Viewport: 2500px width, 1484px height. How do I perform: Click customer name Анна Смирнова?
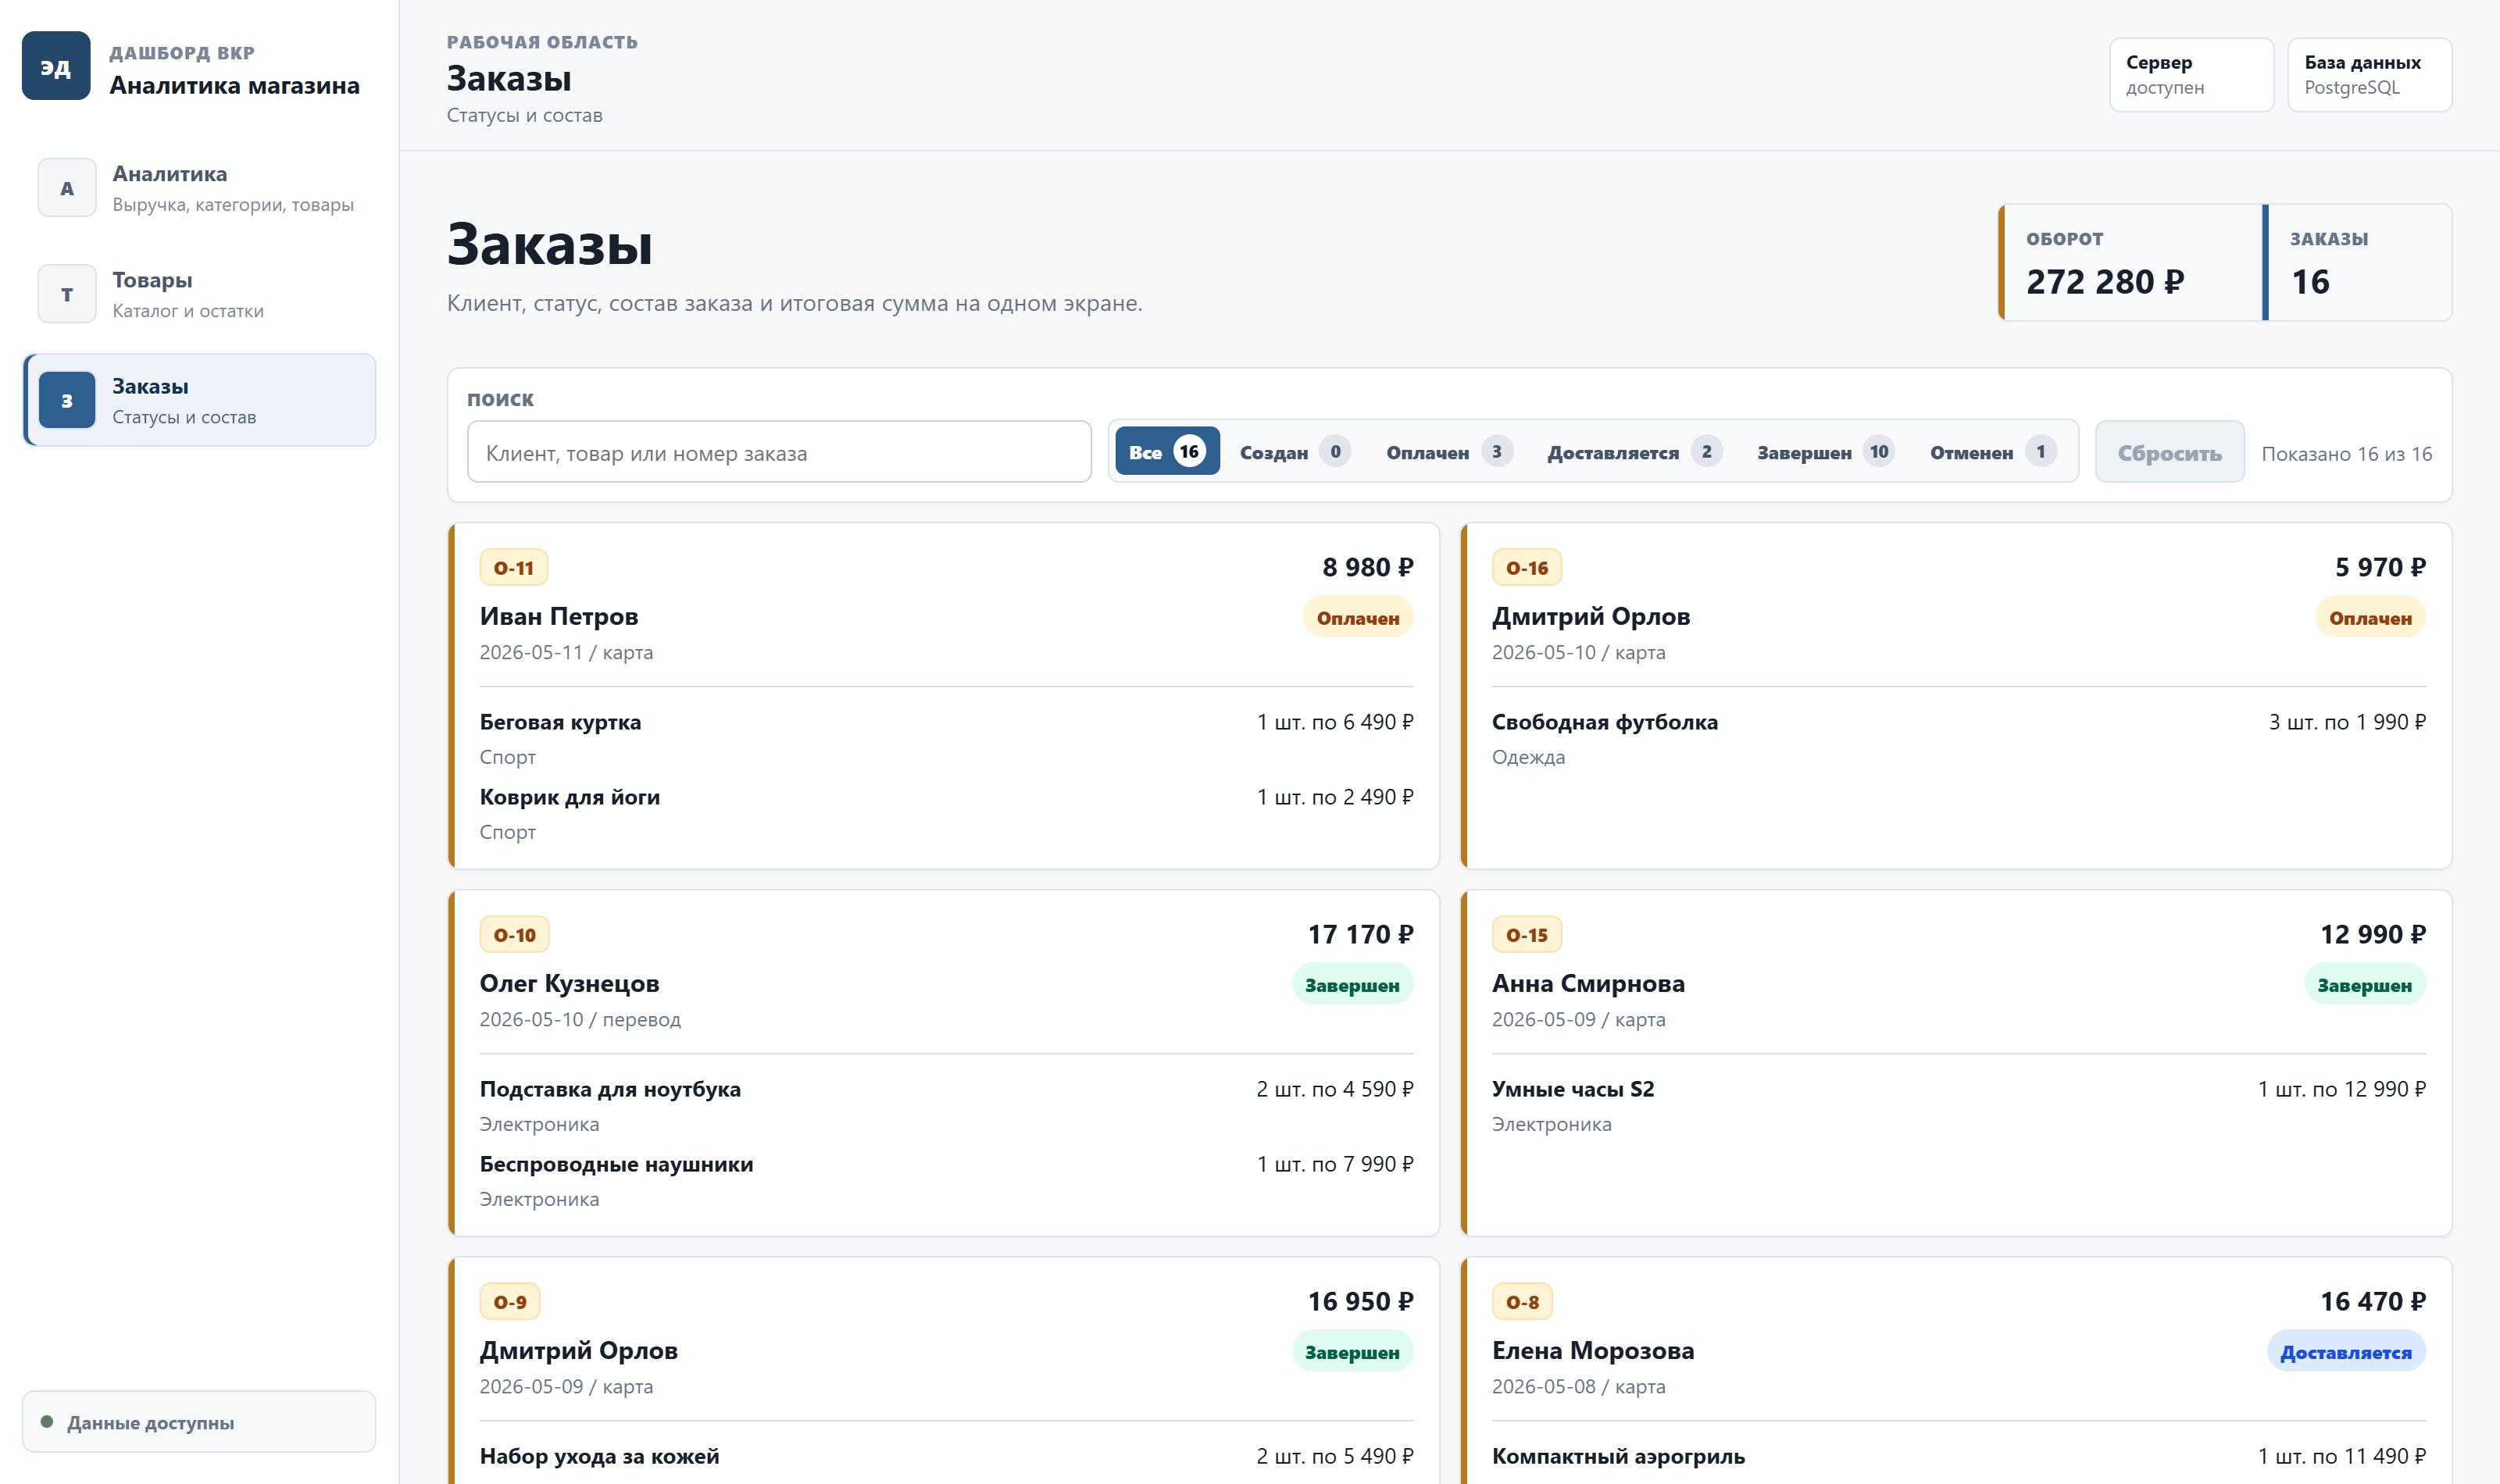(x=1588, y=983)
